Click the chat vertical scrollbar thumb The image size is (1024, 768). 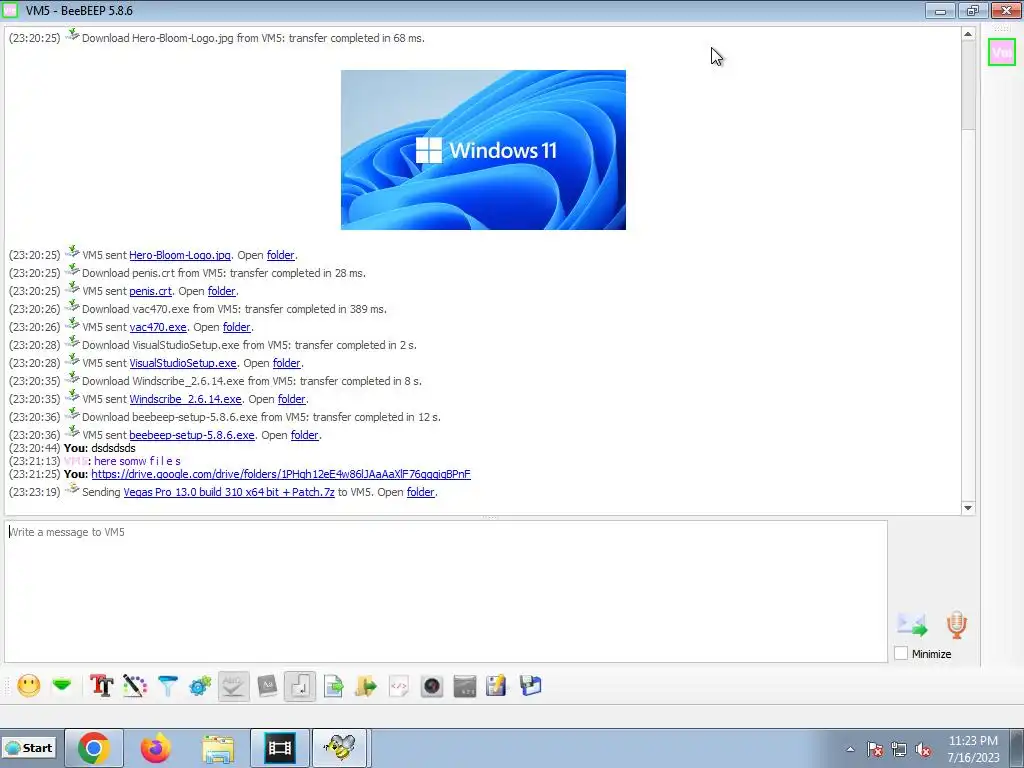(x=968, y=85)
